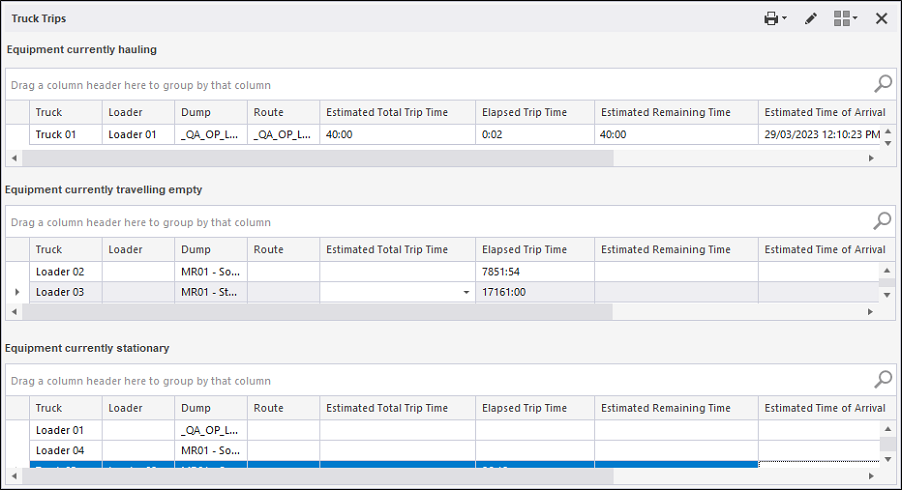Click Route column header in hauling grid
Viewport: 902px width, 490px height.
[x=283, y=112]
